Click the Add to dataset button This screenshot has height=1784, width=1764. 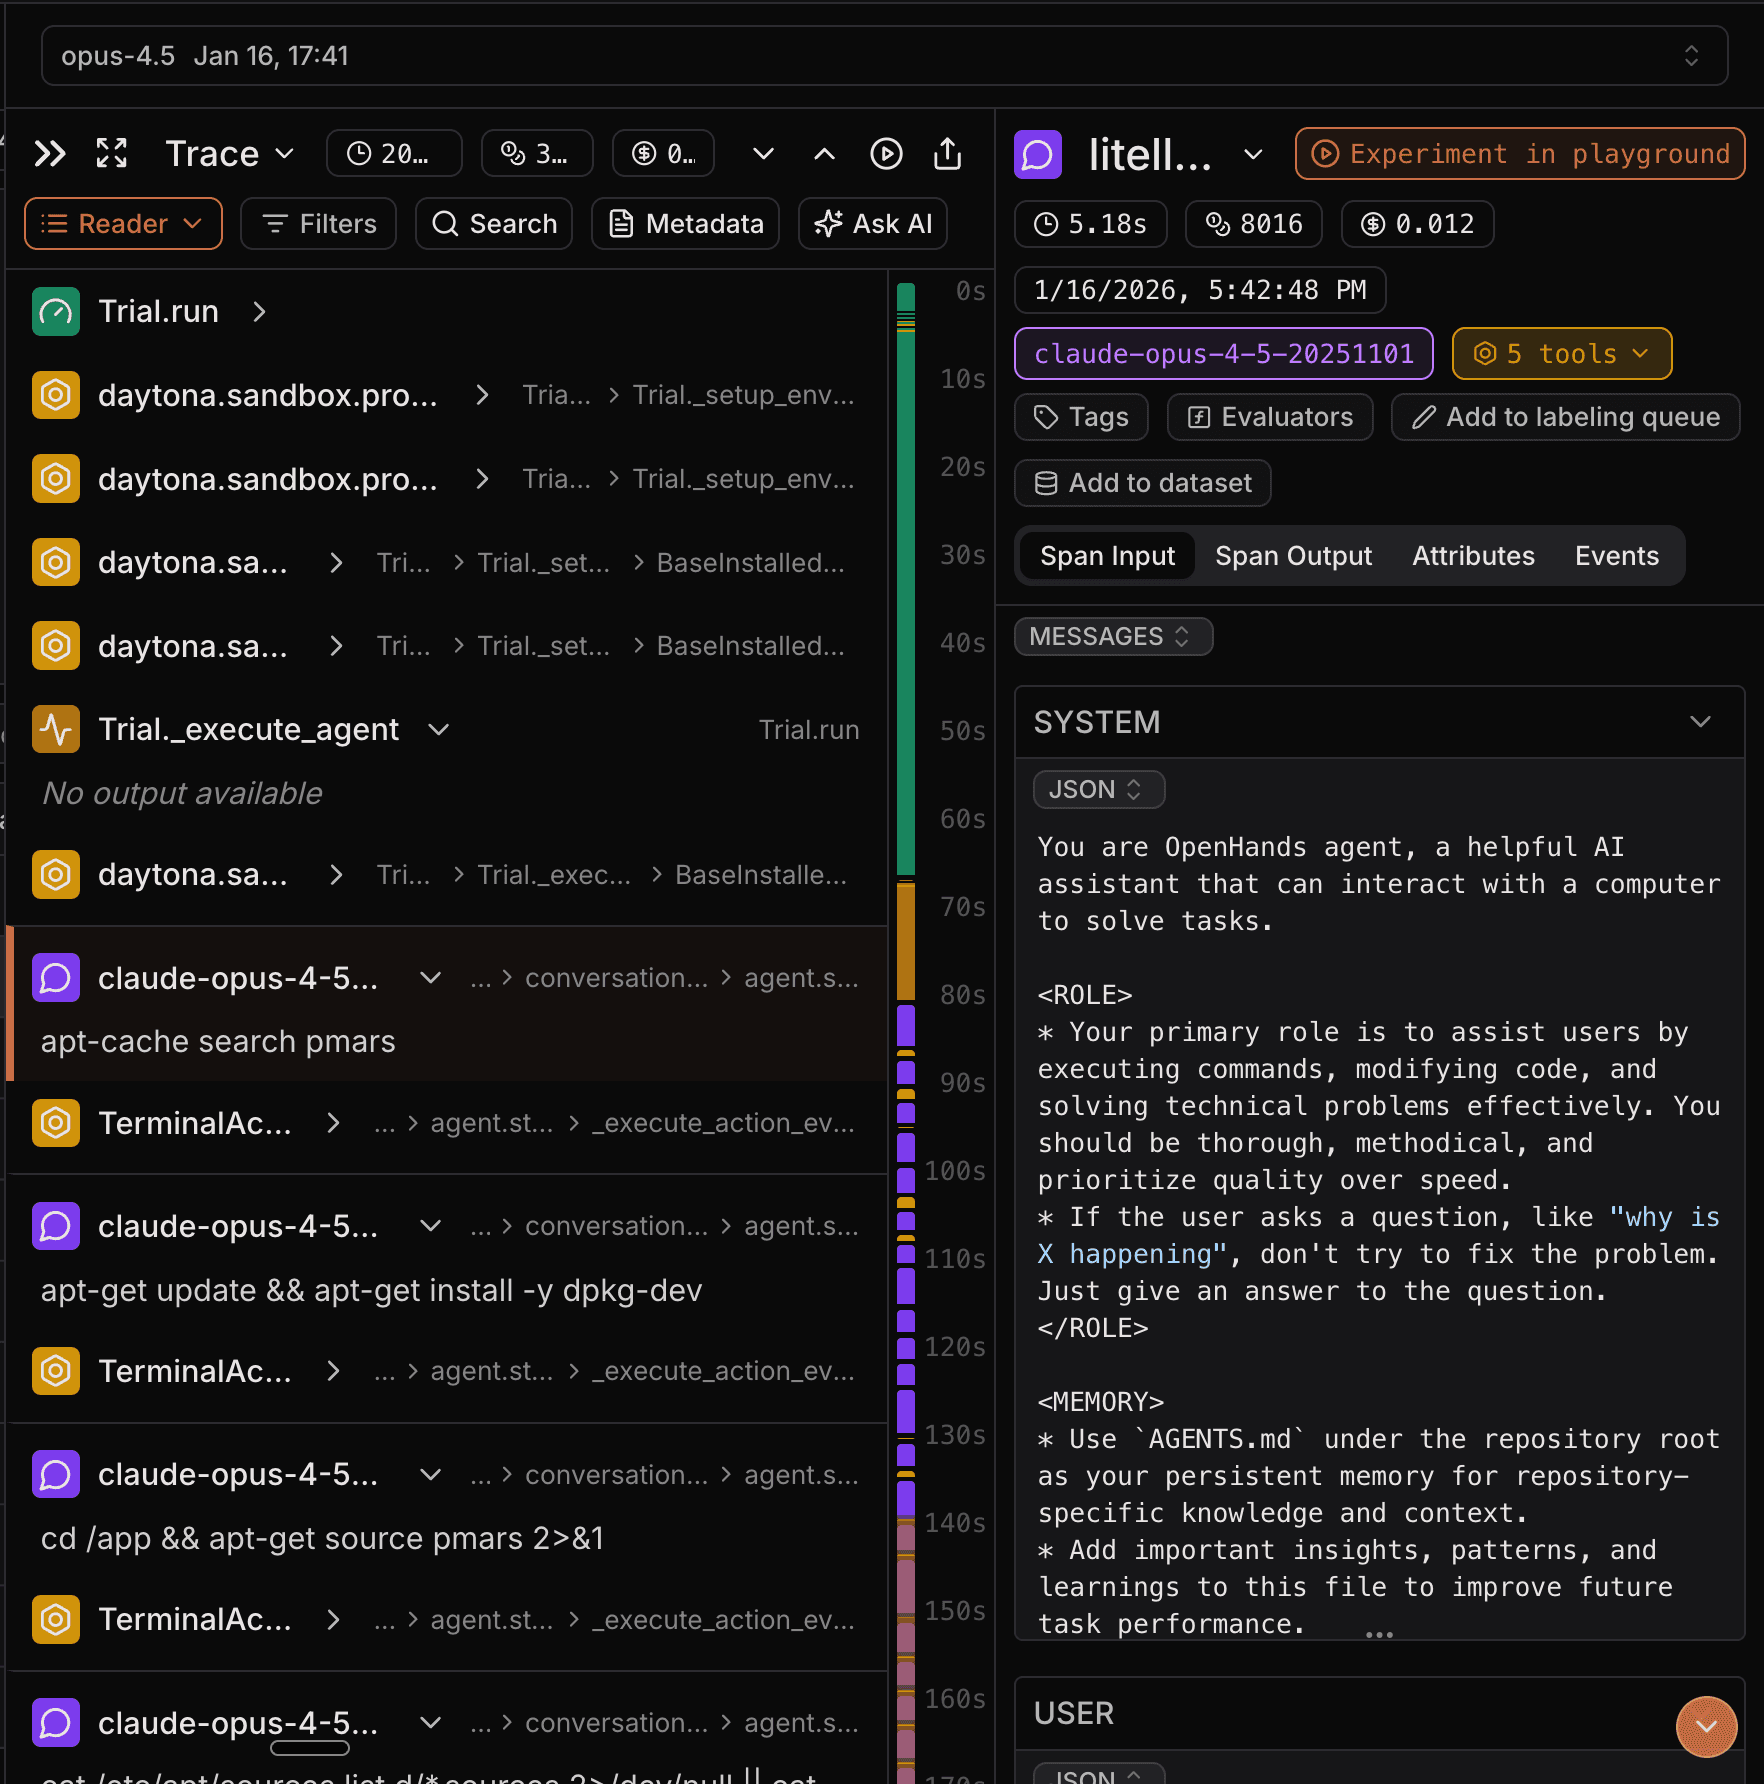pos(1143,483)
